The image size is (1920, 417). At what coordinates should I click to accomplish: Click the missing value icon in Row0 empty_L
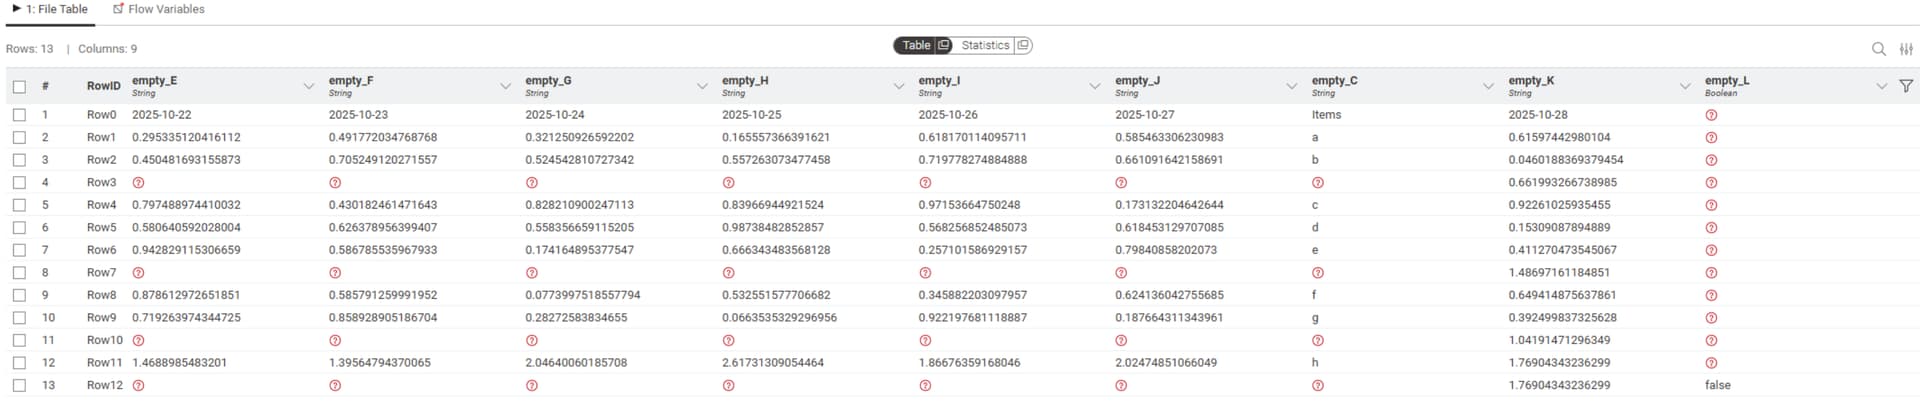[1711, 115]
